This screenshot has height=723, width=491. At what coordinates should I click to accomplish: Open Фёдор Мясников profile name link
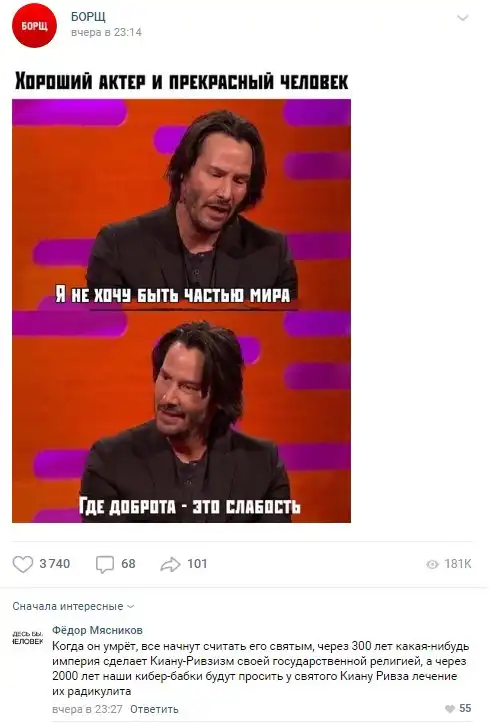97,630
